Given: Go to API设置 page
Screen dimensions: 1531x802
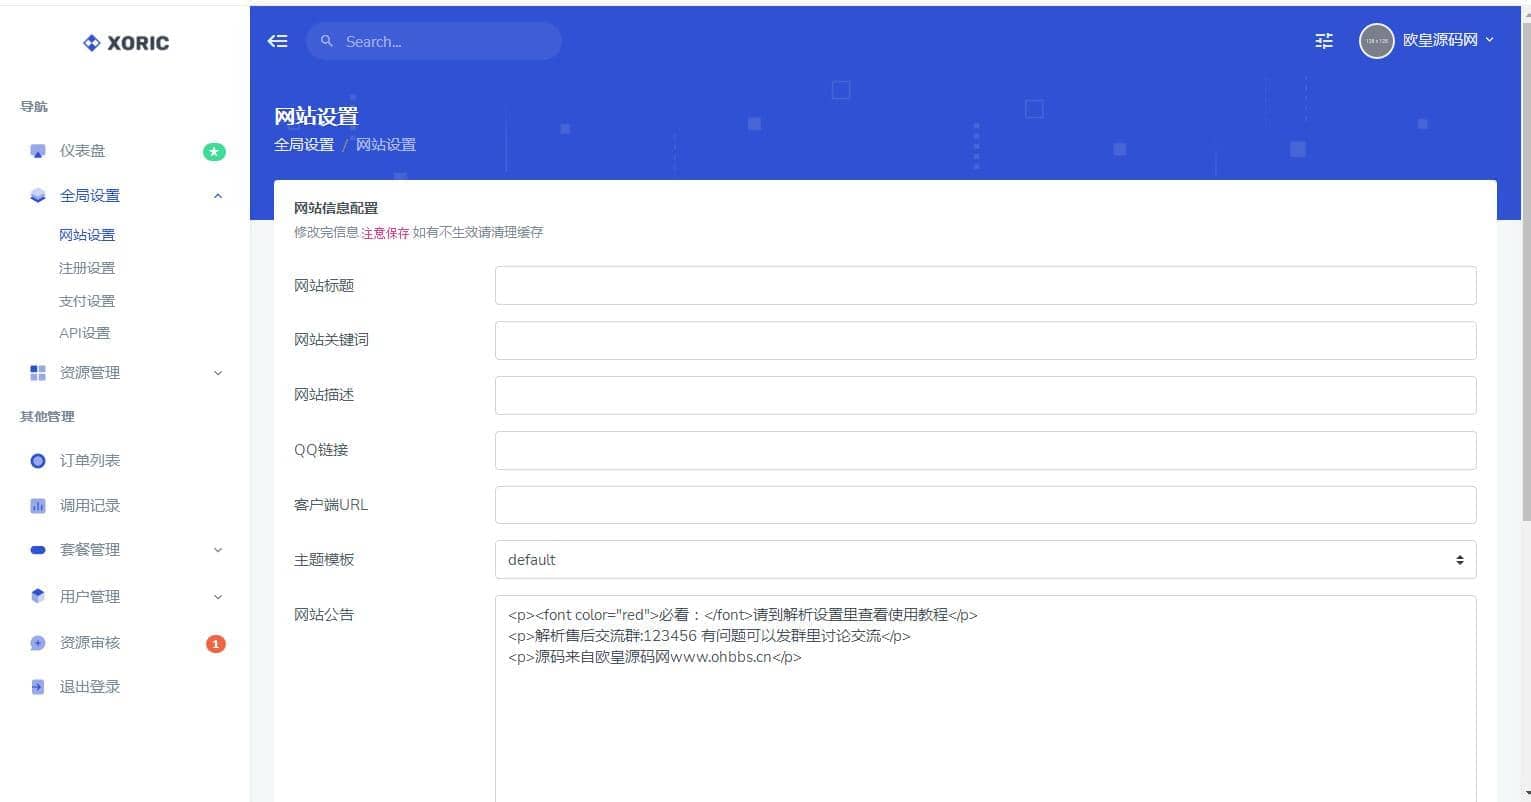Looking at the screenshot, I should [85, 333].
